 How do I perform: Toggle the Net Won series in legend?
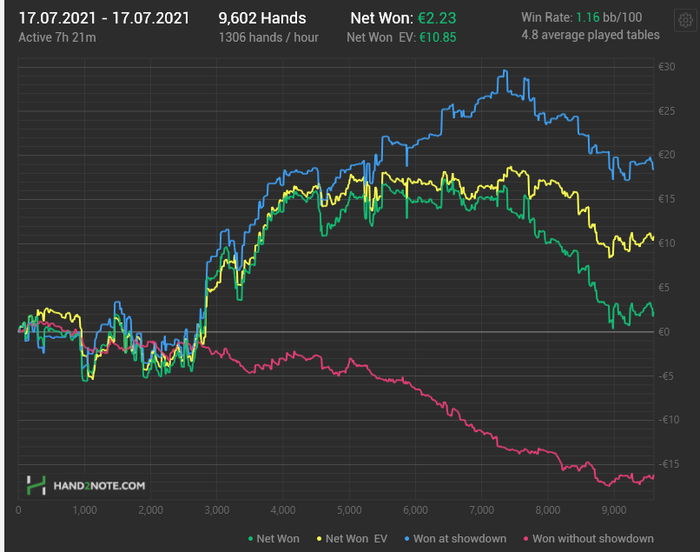tap(274, 539)
